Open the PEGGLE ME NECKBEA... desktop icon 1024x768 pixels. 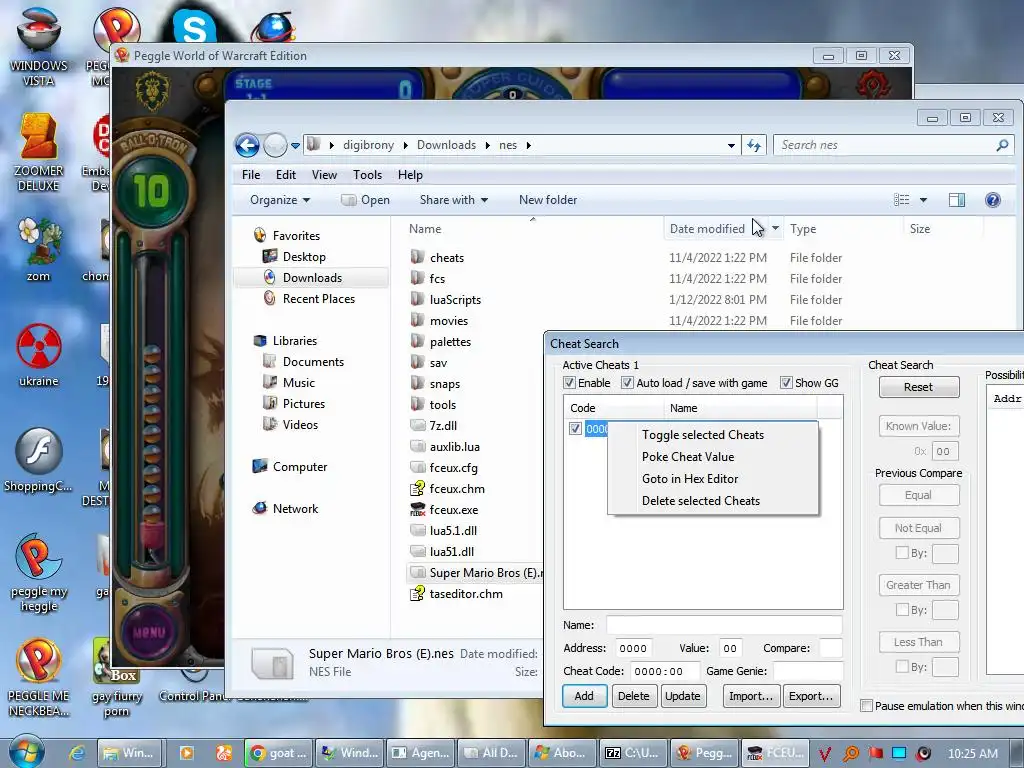point(39,678)
